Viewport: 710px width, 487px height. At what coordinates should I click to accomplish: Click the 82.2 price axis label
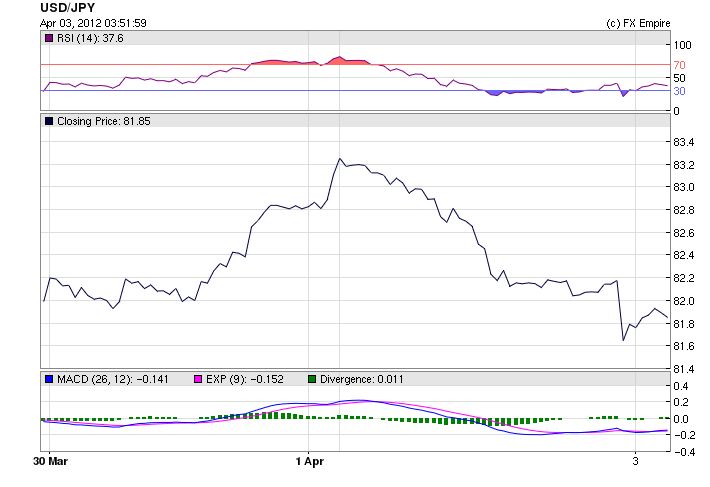tap(684, 278)
